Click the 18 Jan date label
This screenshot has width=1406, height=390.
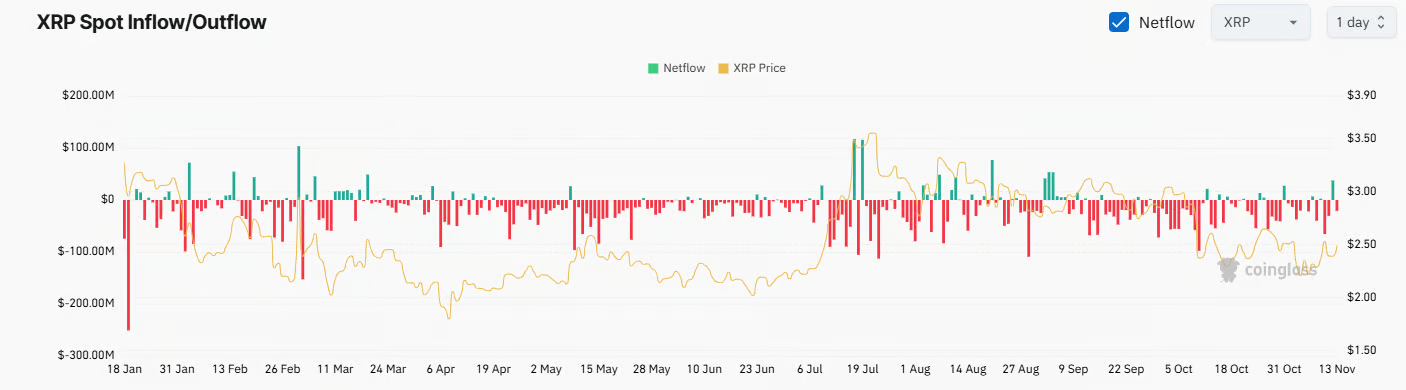click(125, 369)
